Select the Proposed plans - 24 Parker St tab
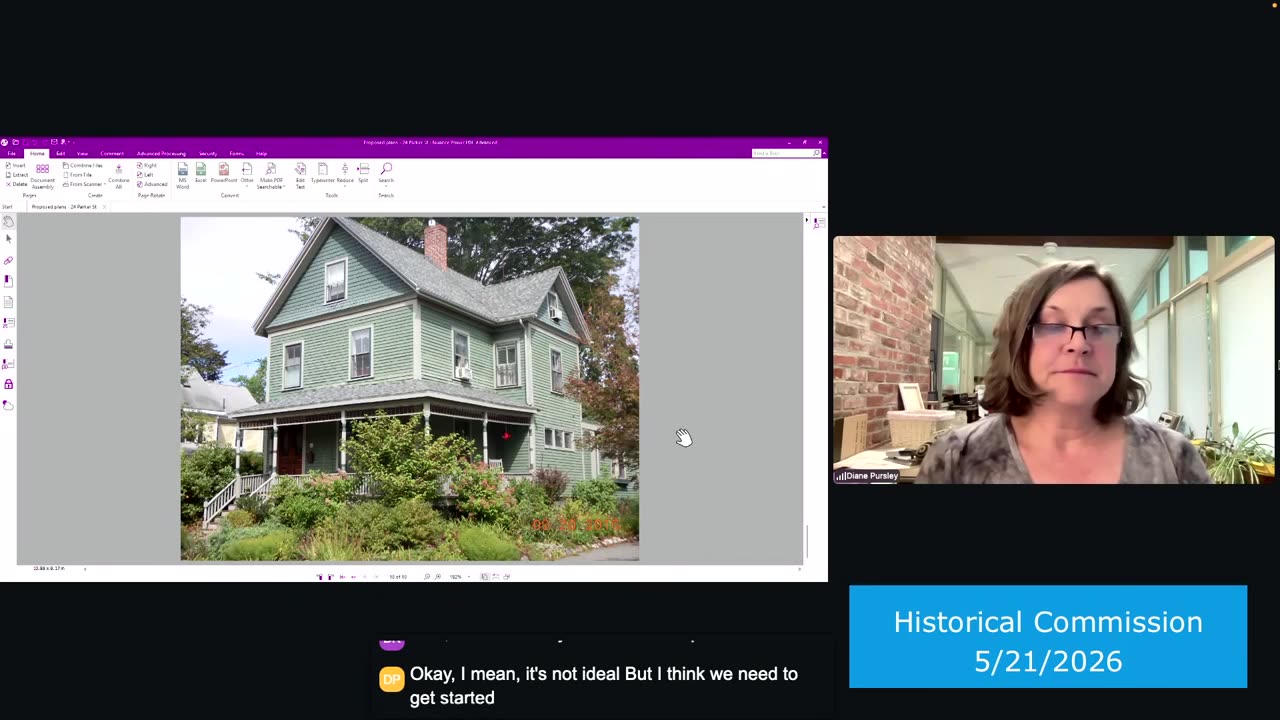Image resolution: width=1280 pixels, height=720 pixels. [x=64, y=207]
